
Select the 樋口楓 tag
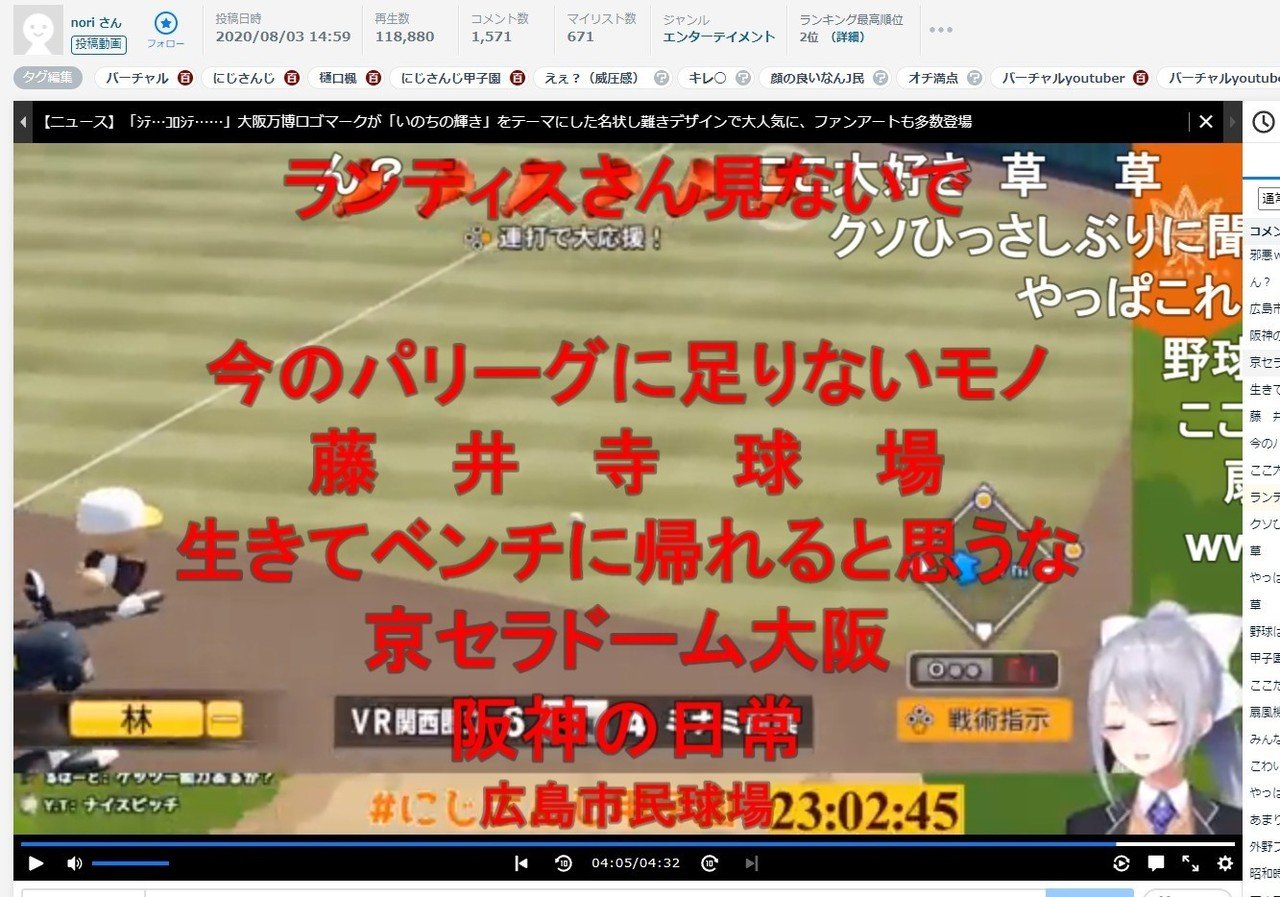point(339,78)
